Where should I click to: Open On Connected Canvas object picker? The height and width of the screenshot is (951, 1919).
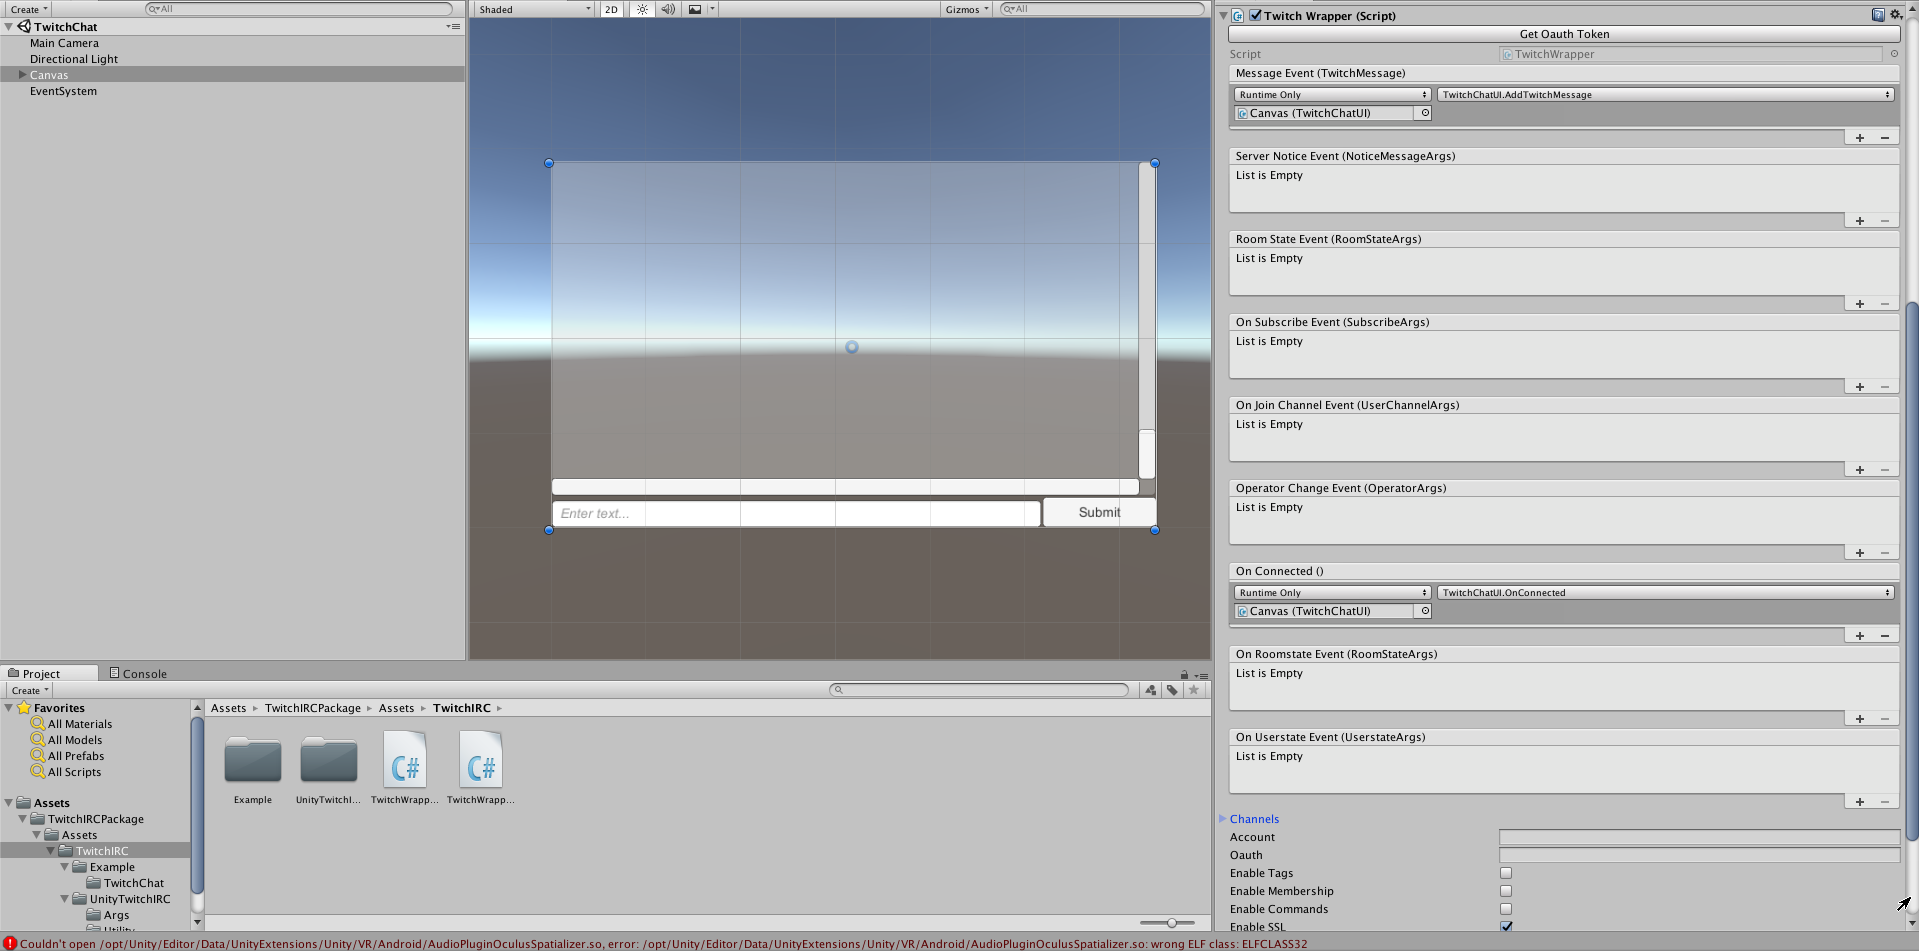point(1425,611)
